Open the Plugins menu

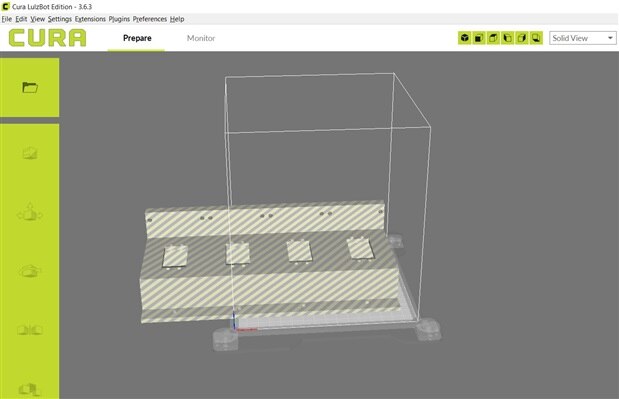tap(119, 19)
